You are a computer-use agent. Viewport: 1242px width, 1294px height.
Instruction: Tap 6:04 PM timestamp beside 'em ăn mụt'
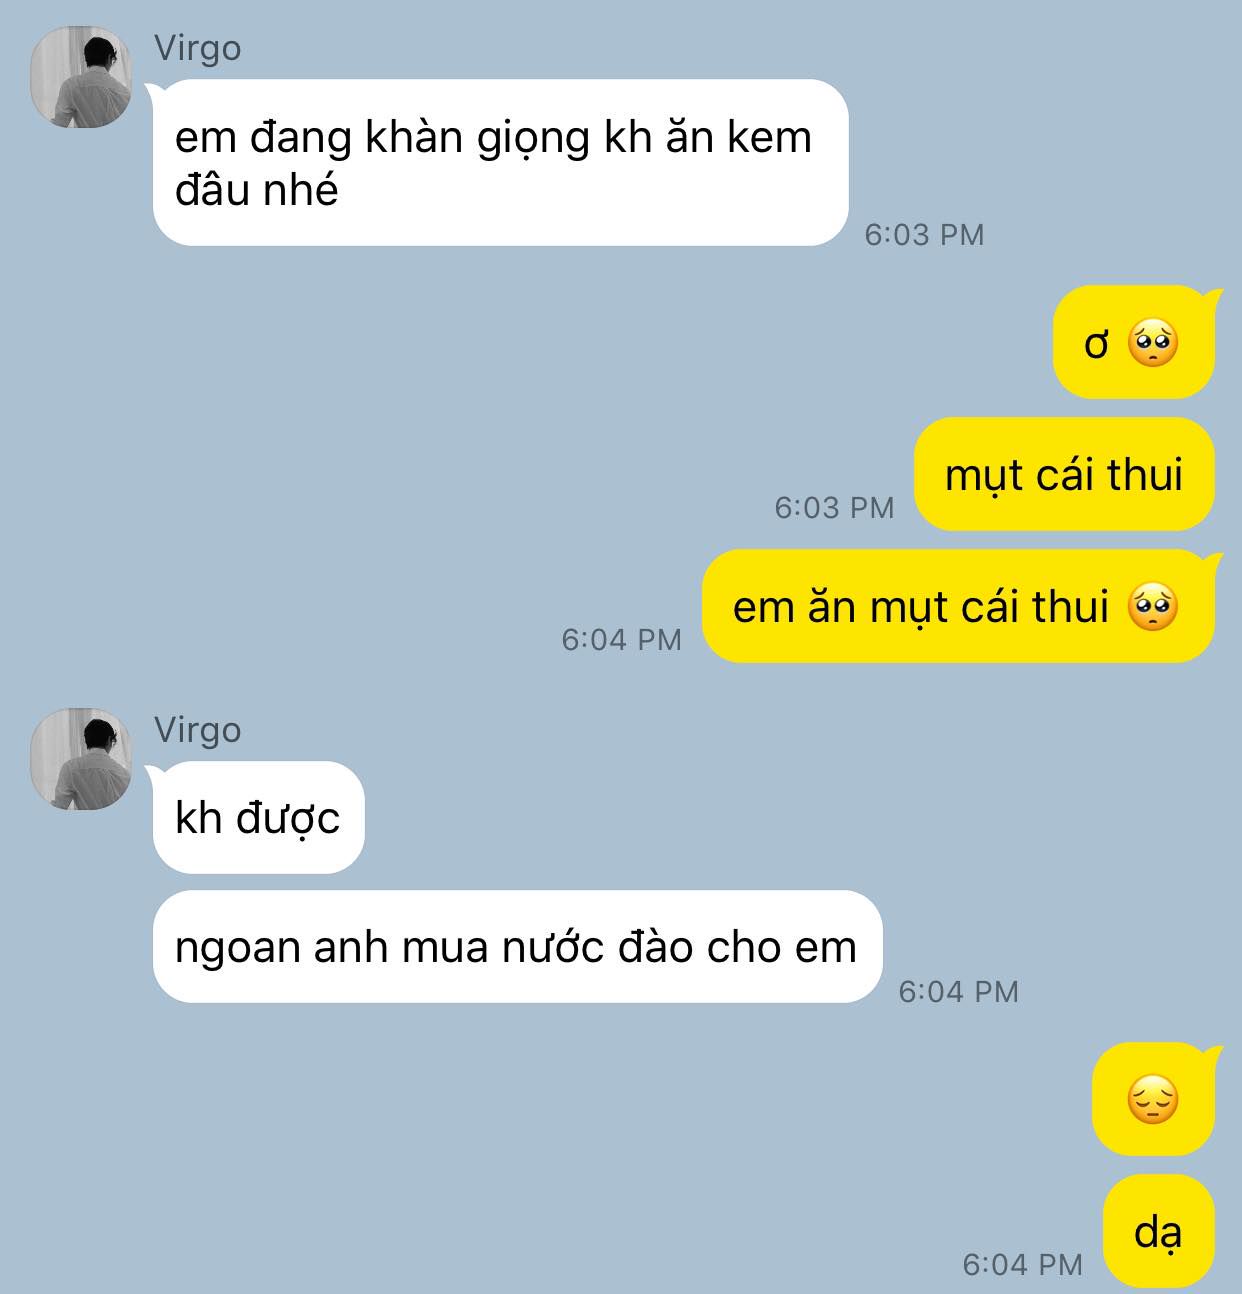622,640
